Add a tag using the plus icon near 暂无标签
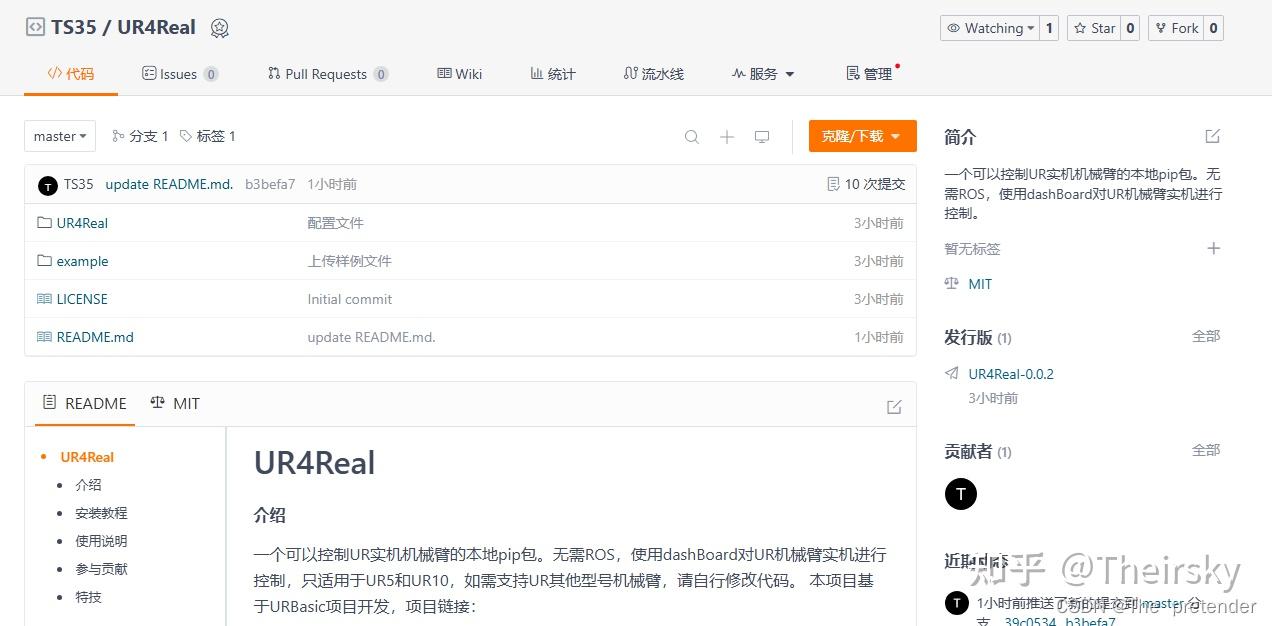The height and width of the screenshot is (626, 1272). point(1213,248)
